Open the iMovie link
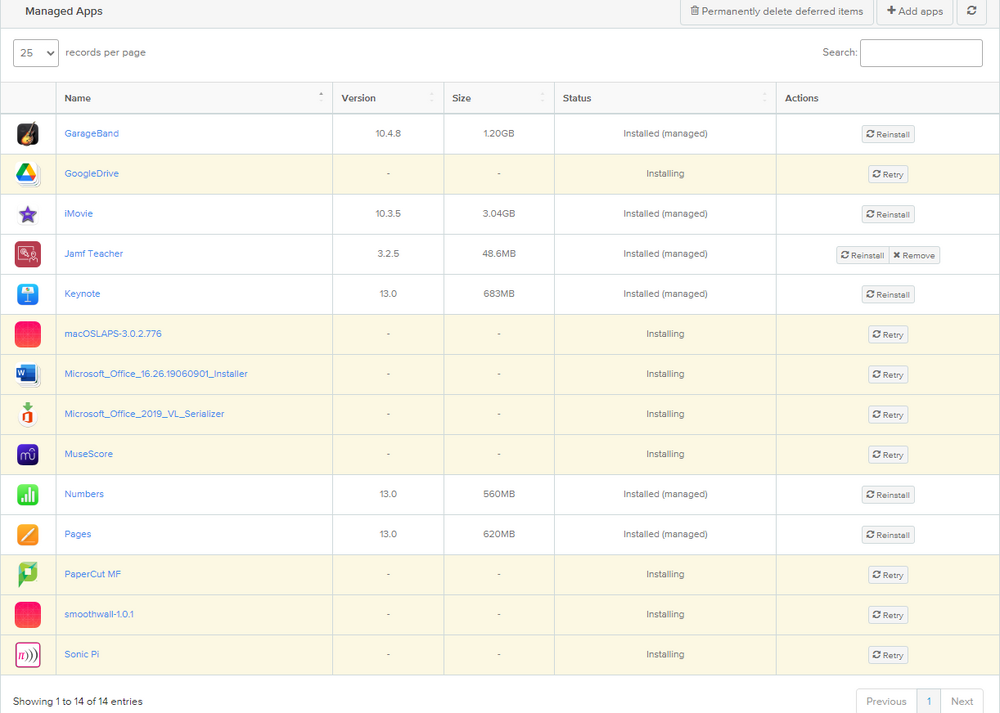Viewport: 1000px width, 713px height. (78, 214)
